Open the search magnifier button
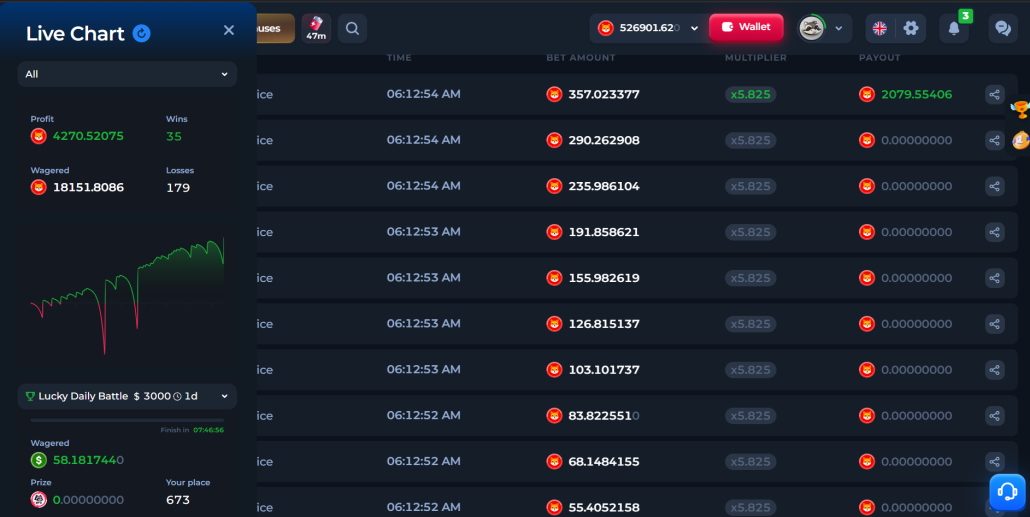The height and width of the screenshot is (517, 1030). [x=352, y=28]
